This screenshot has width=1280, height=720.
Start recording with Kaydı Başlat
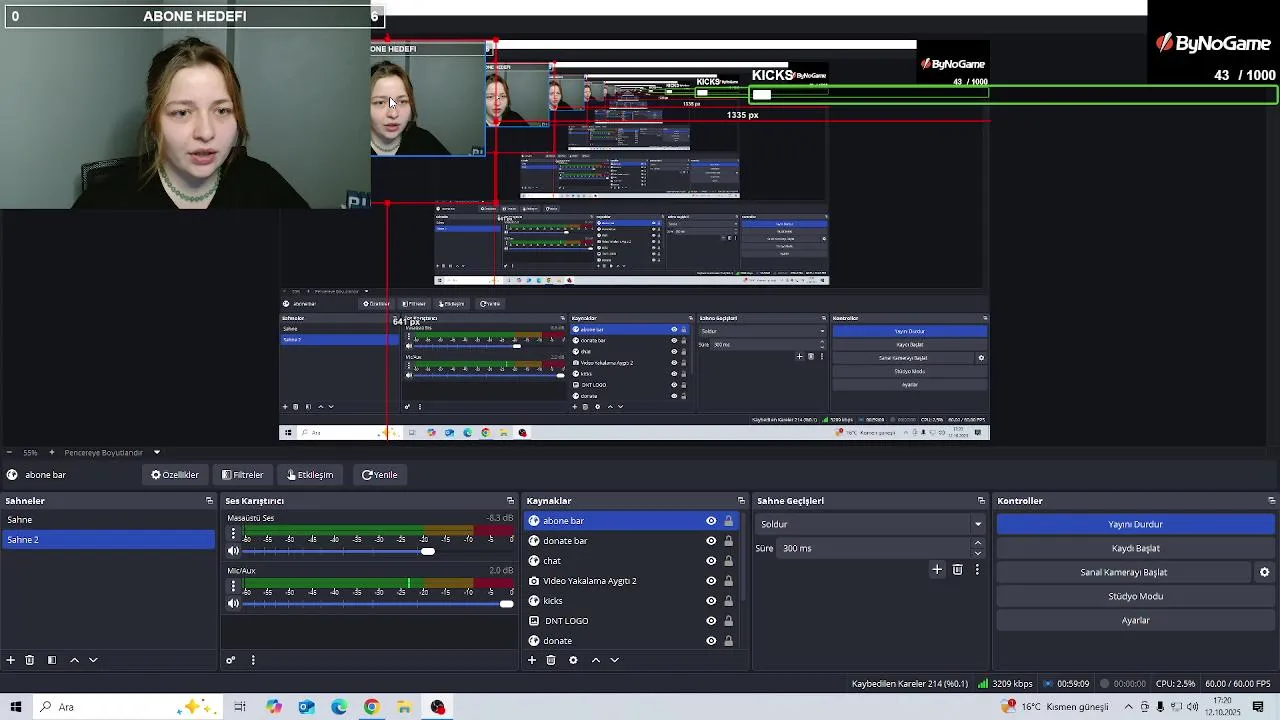[1135, 548]
